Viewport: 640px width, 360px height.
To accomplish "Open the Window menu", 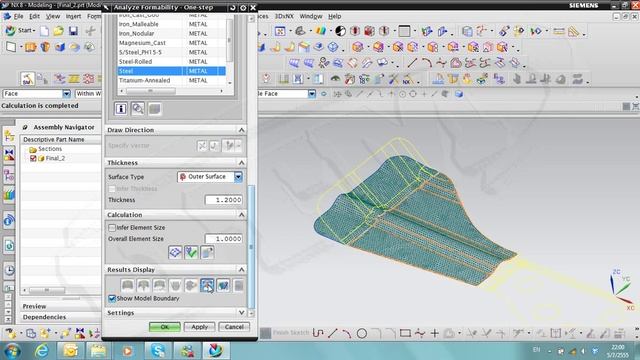I will point(311,16).
